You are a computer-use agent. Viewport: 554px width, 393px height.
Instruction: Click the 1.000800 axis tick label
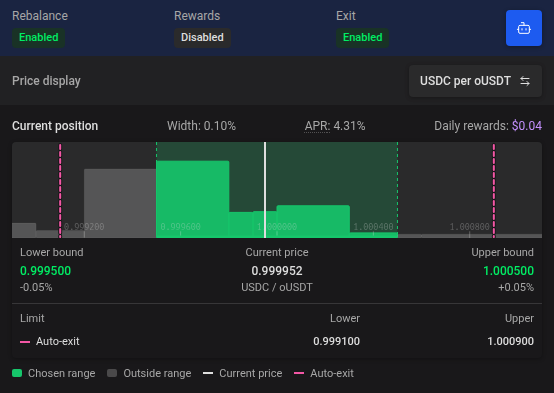coord(470,227)
